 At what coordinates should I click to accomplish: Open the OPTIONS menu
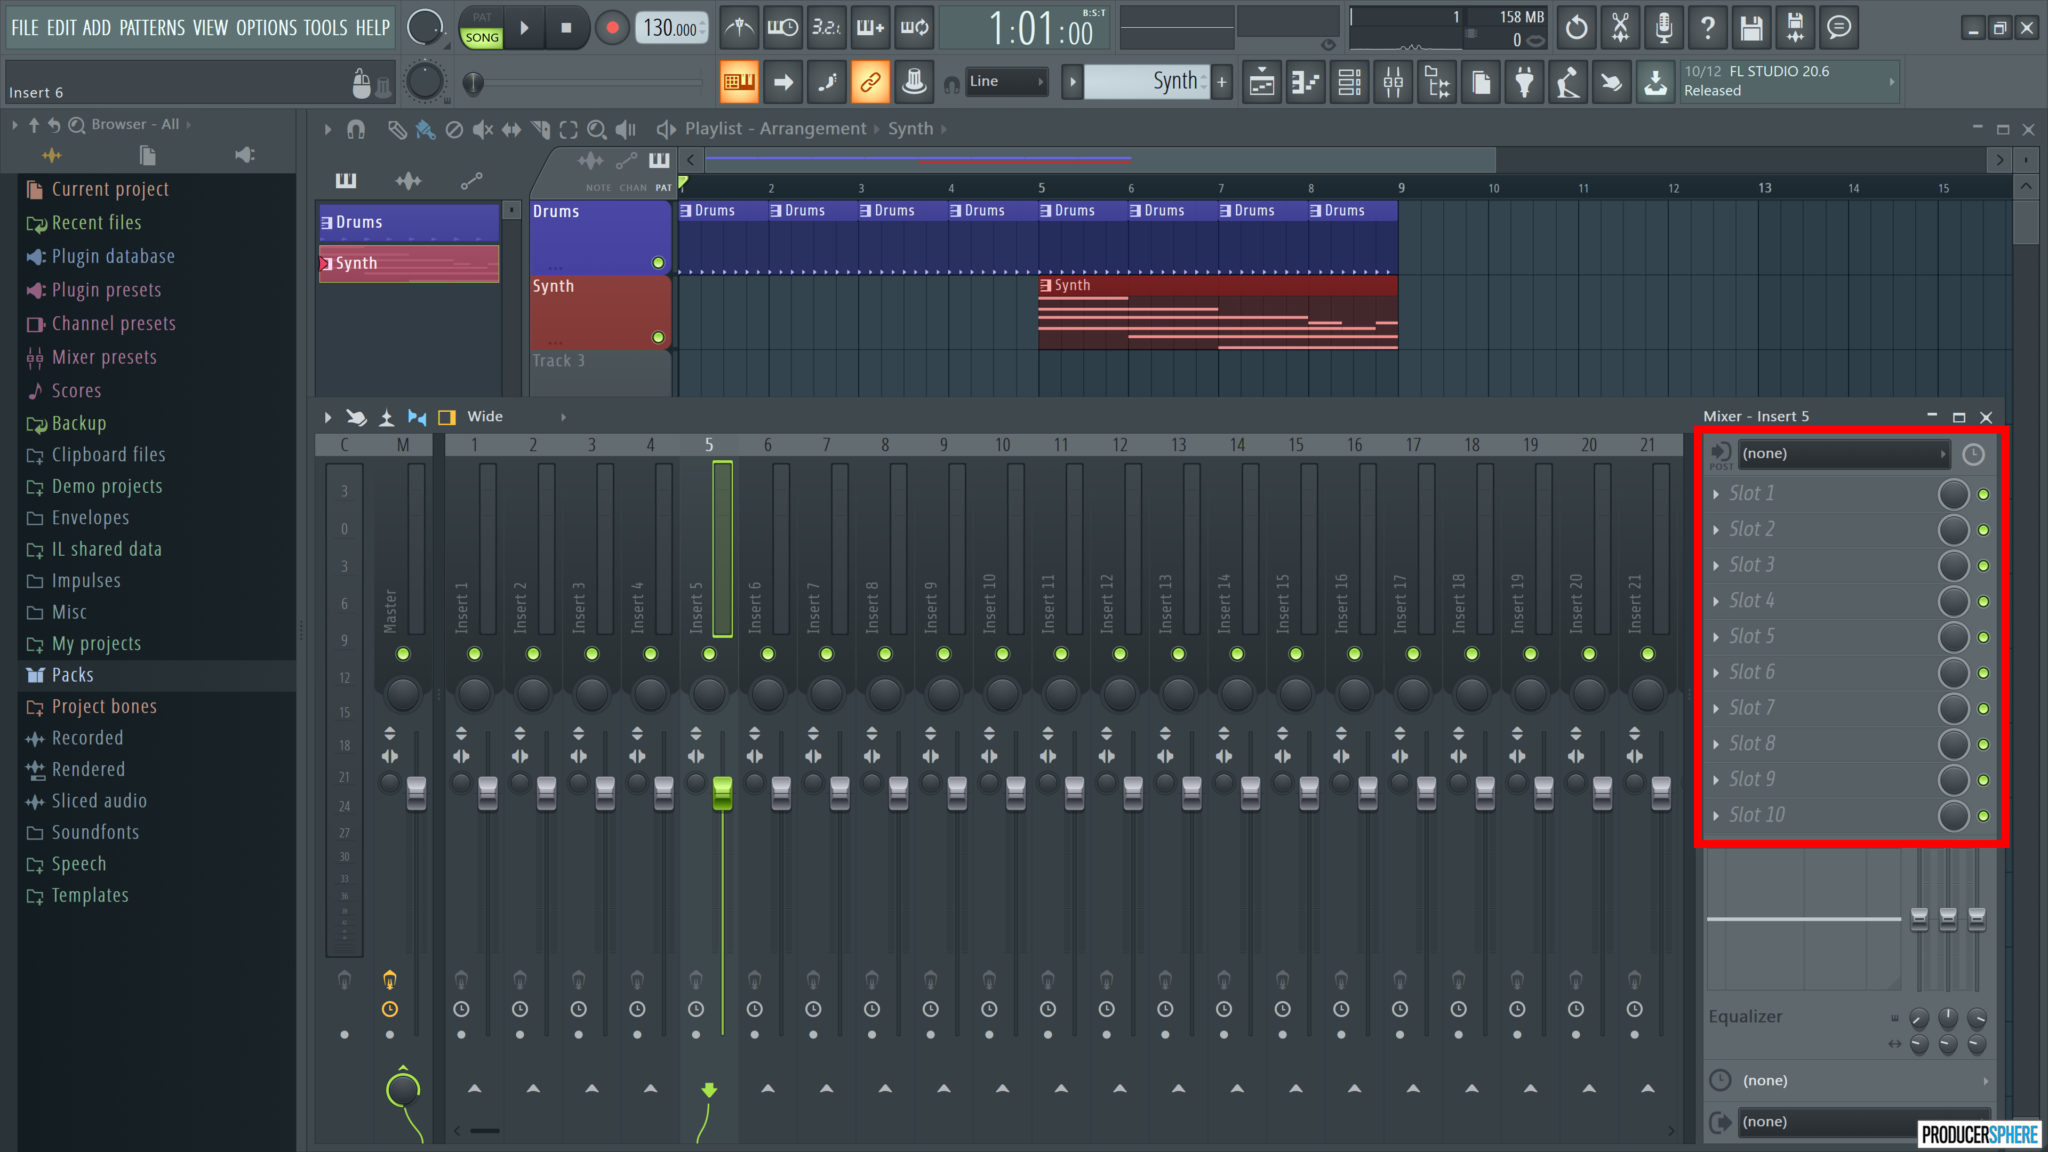pos(266,28)
